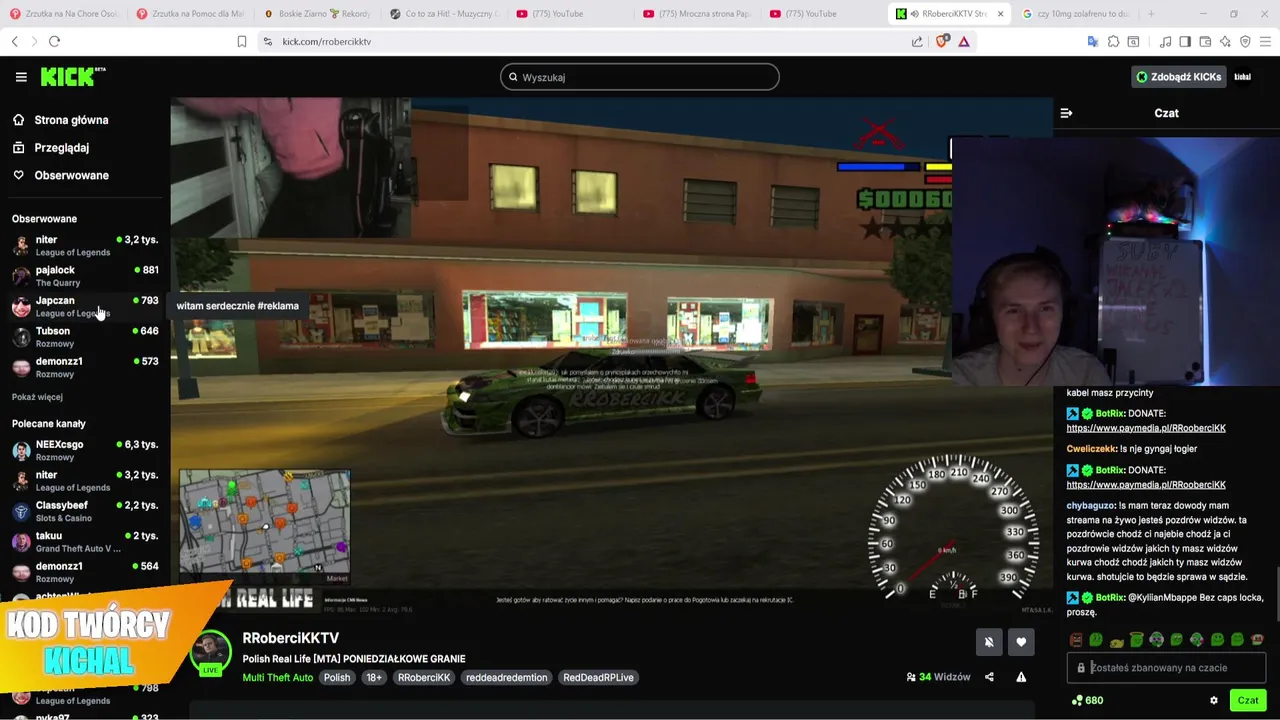
Task: Open the Kick hamburger sidebar menu
Action: coord(21,77)
